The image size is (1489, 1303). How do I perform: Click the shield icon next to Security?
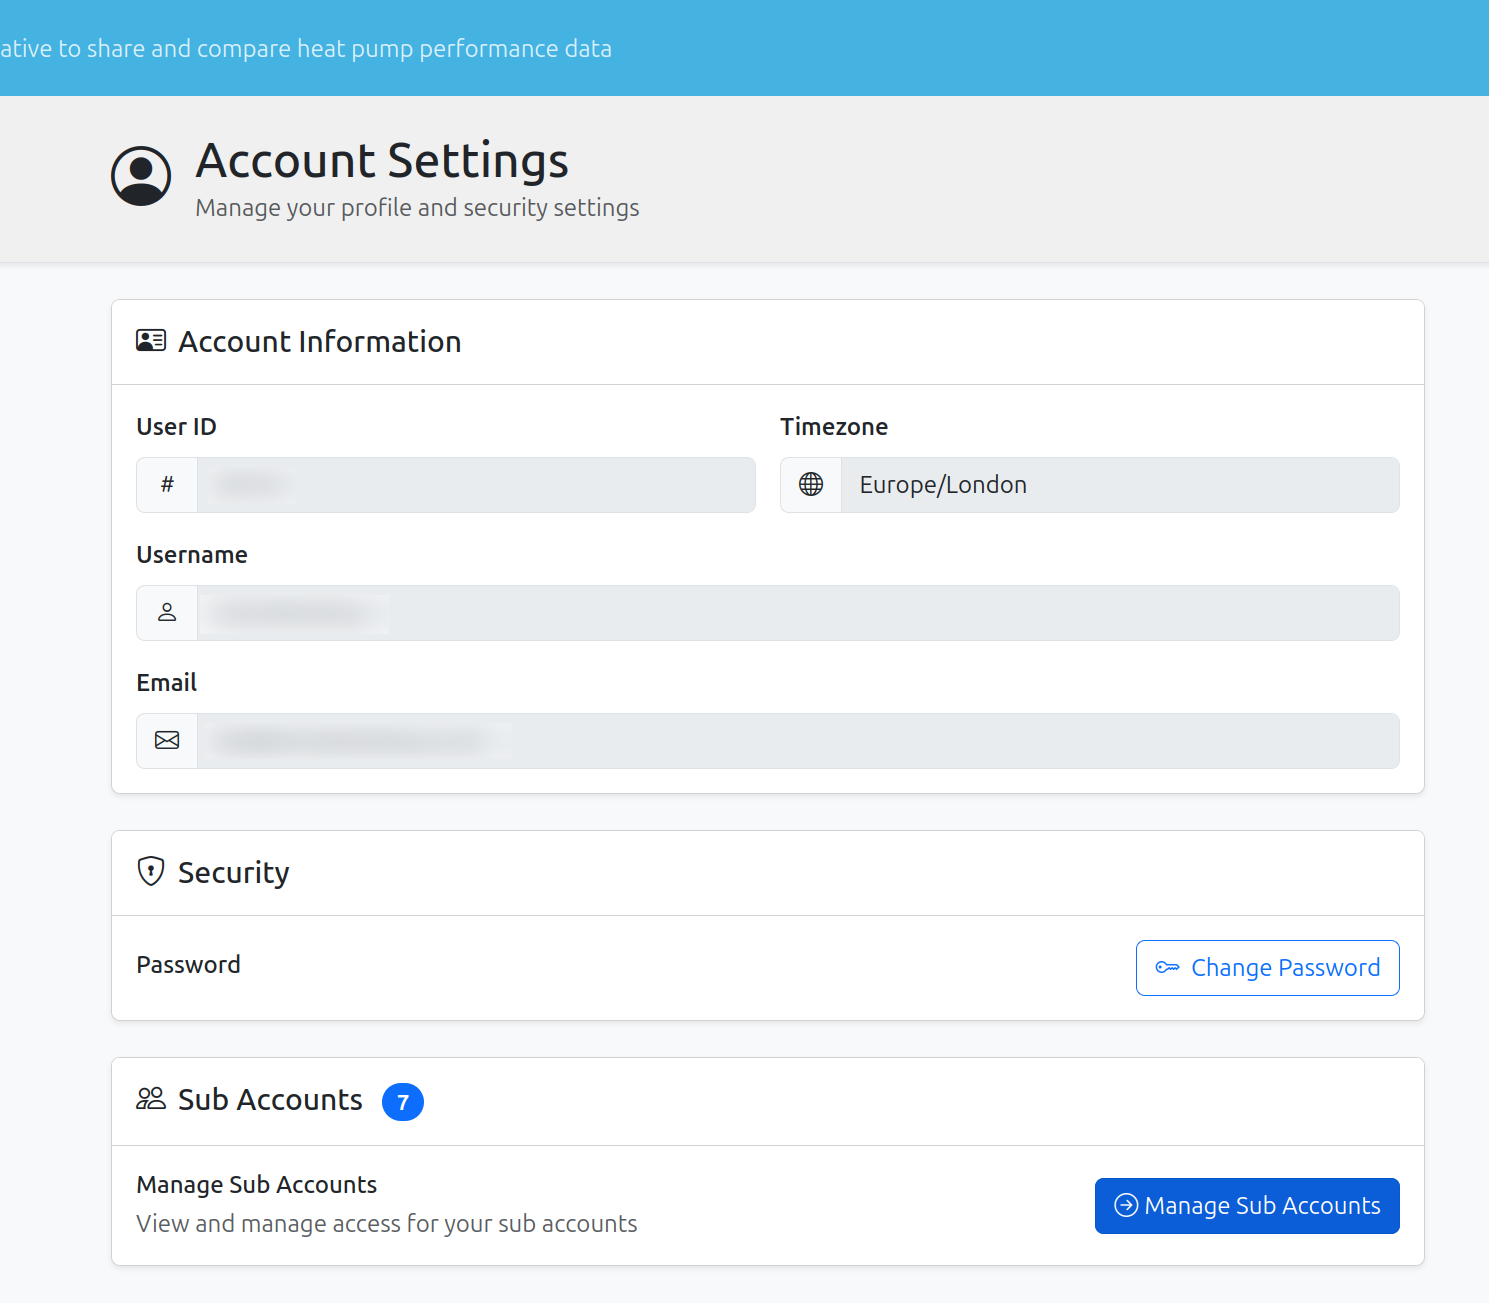click(x=151, y=871)
